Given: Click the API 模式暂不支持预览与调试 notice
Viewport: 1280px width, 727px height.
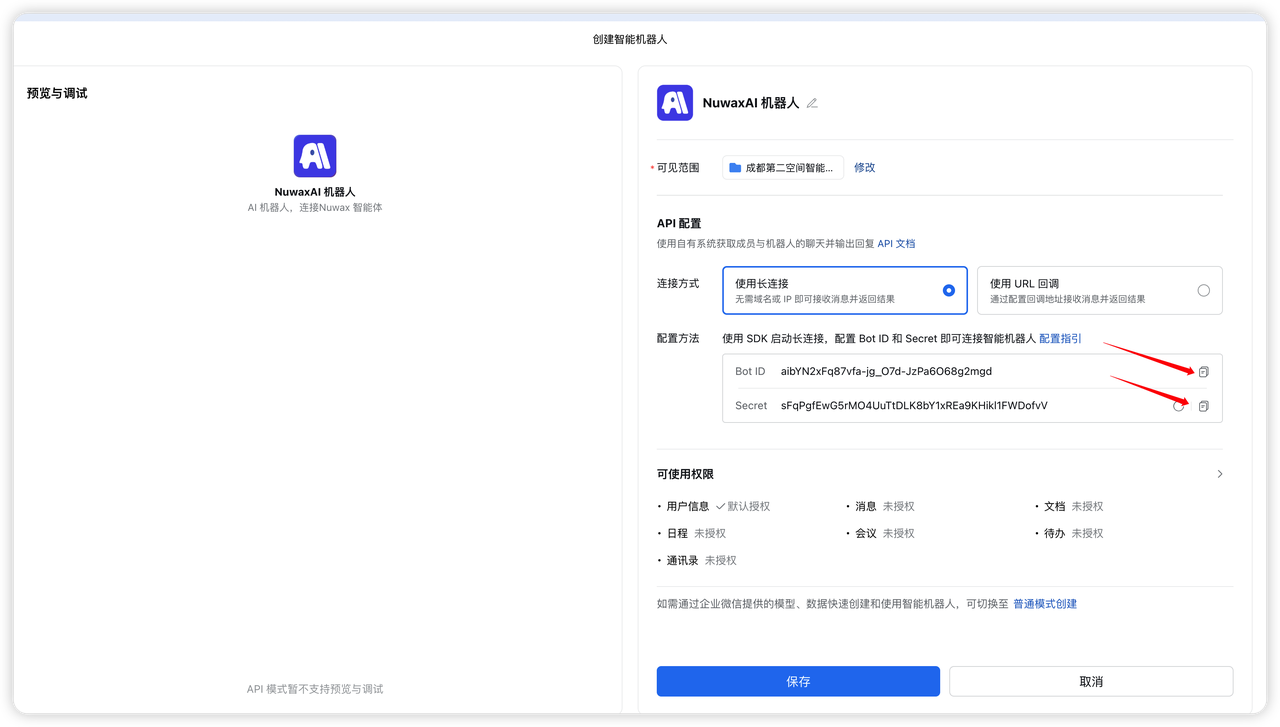Looking at the screenshot, I should (315, 689).
